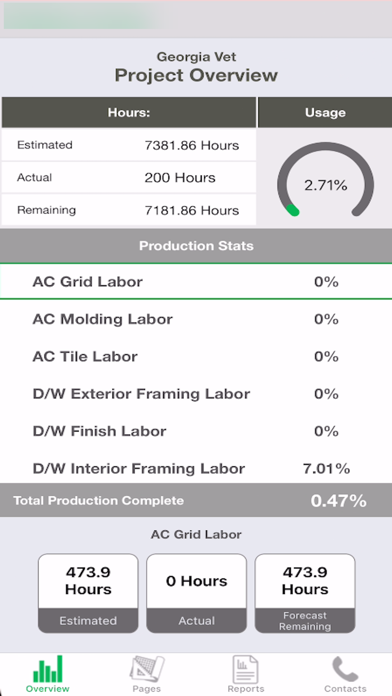Image resolution: width=392 pixels, height=696 pixels.
Task: Open the Overview bar chart icon
Action: pos(48,669)
